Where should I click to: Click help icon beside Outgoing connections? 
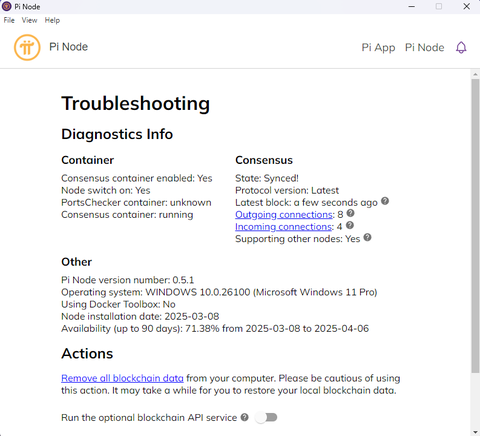click(x=350, y=213)
